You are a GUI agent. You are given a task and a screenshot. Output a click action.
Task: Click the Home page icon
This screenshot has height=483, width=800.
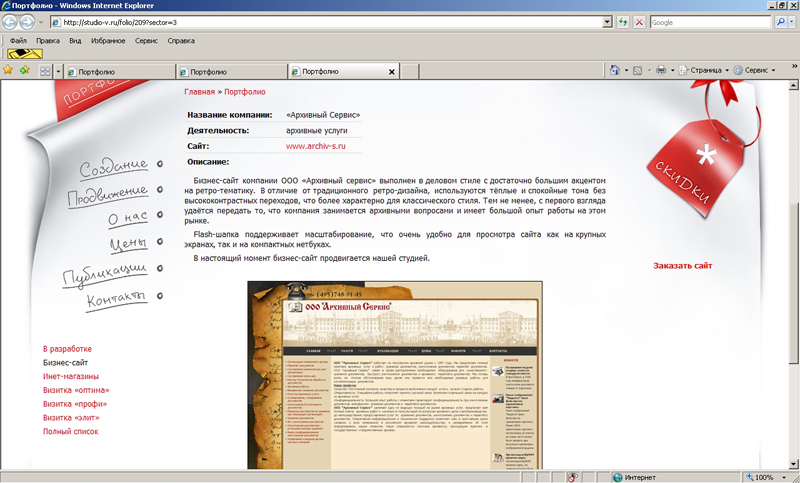pos(615,70)
